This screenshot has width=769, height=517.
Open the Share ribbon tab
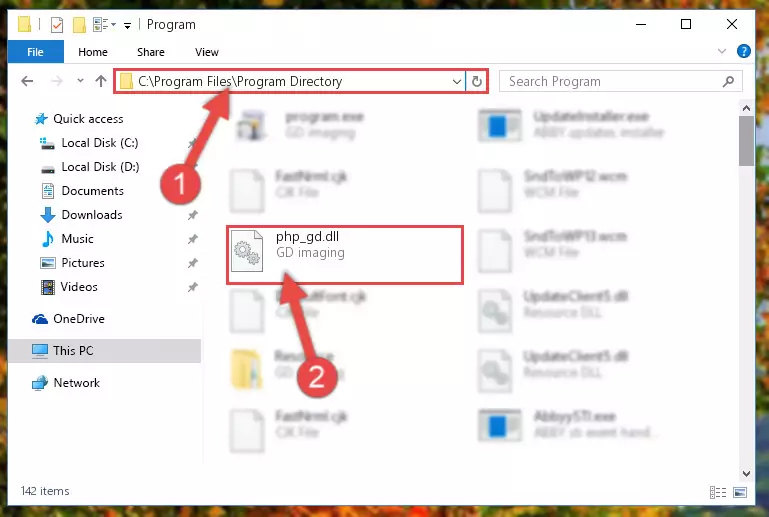[151, 52]
